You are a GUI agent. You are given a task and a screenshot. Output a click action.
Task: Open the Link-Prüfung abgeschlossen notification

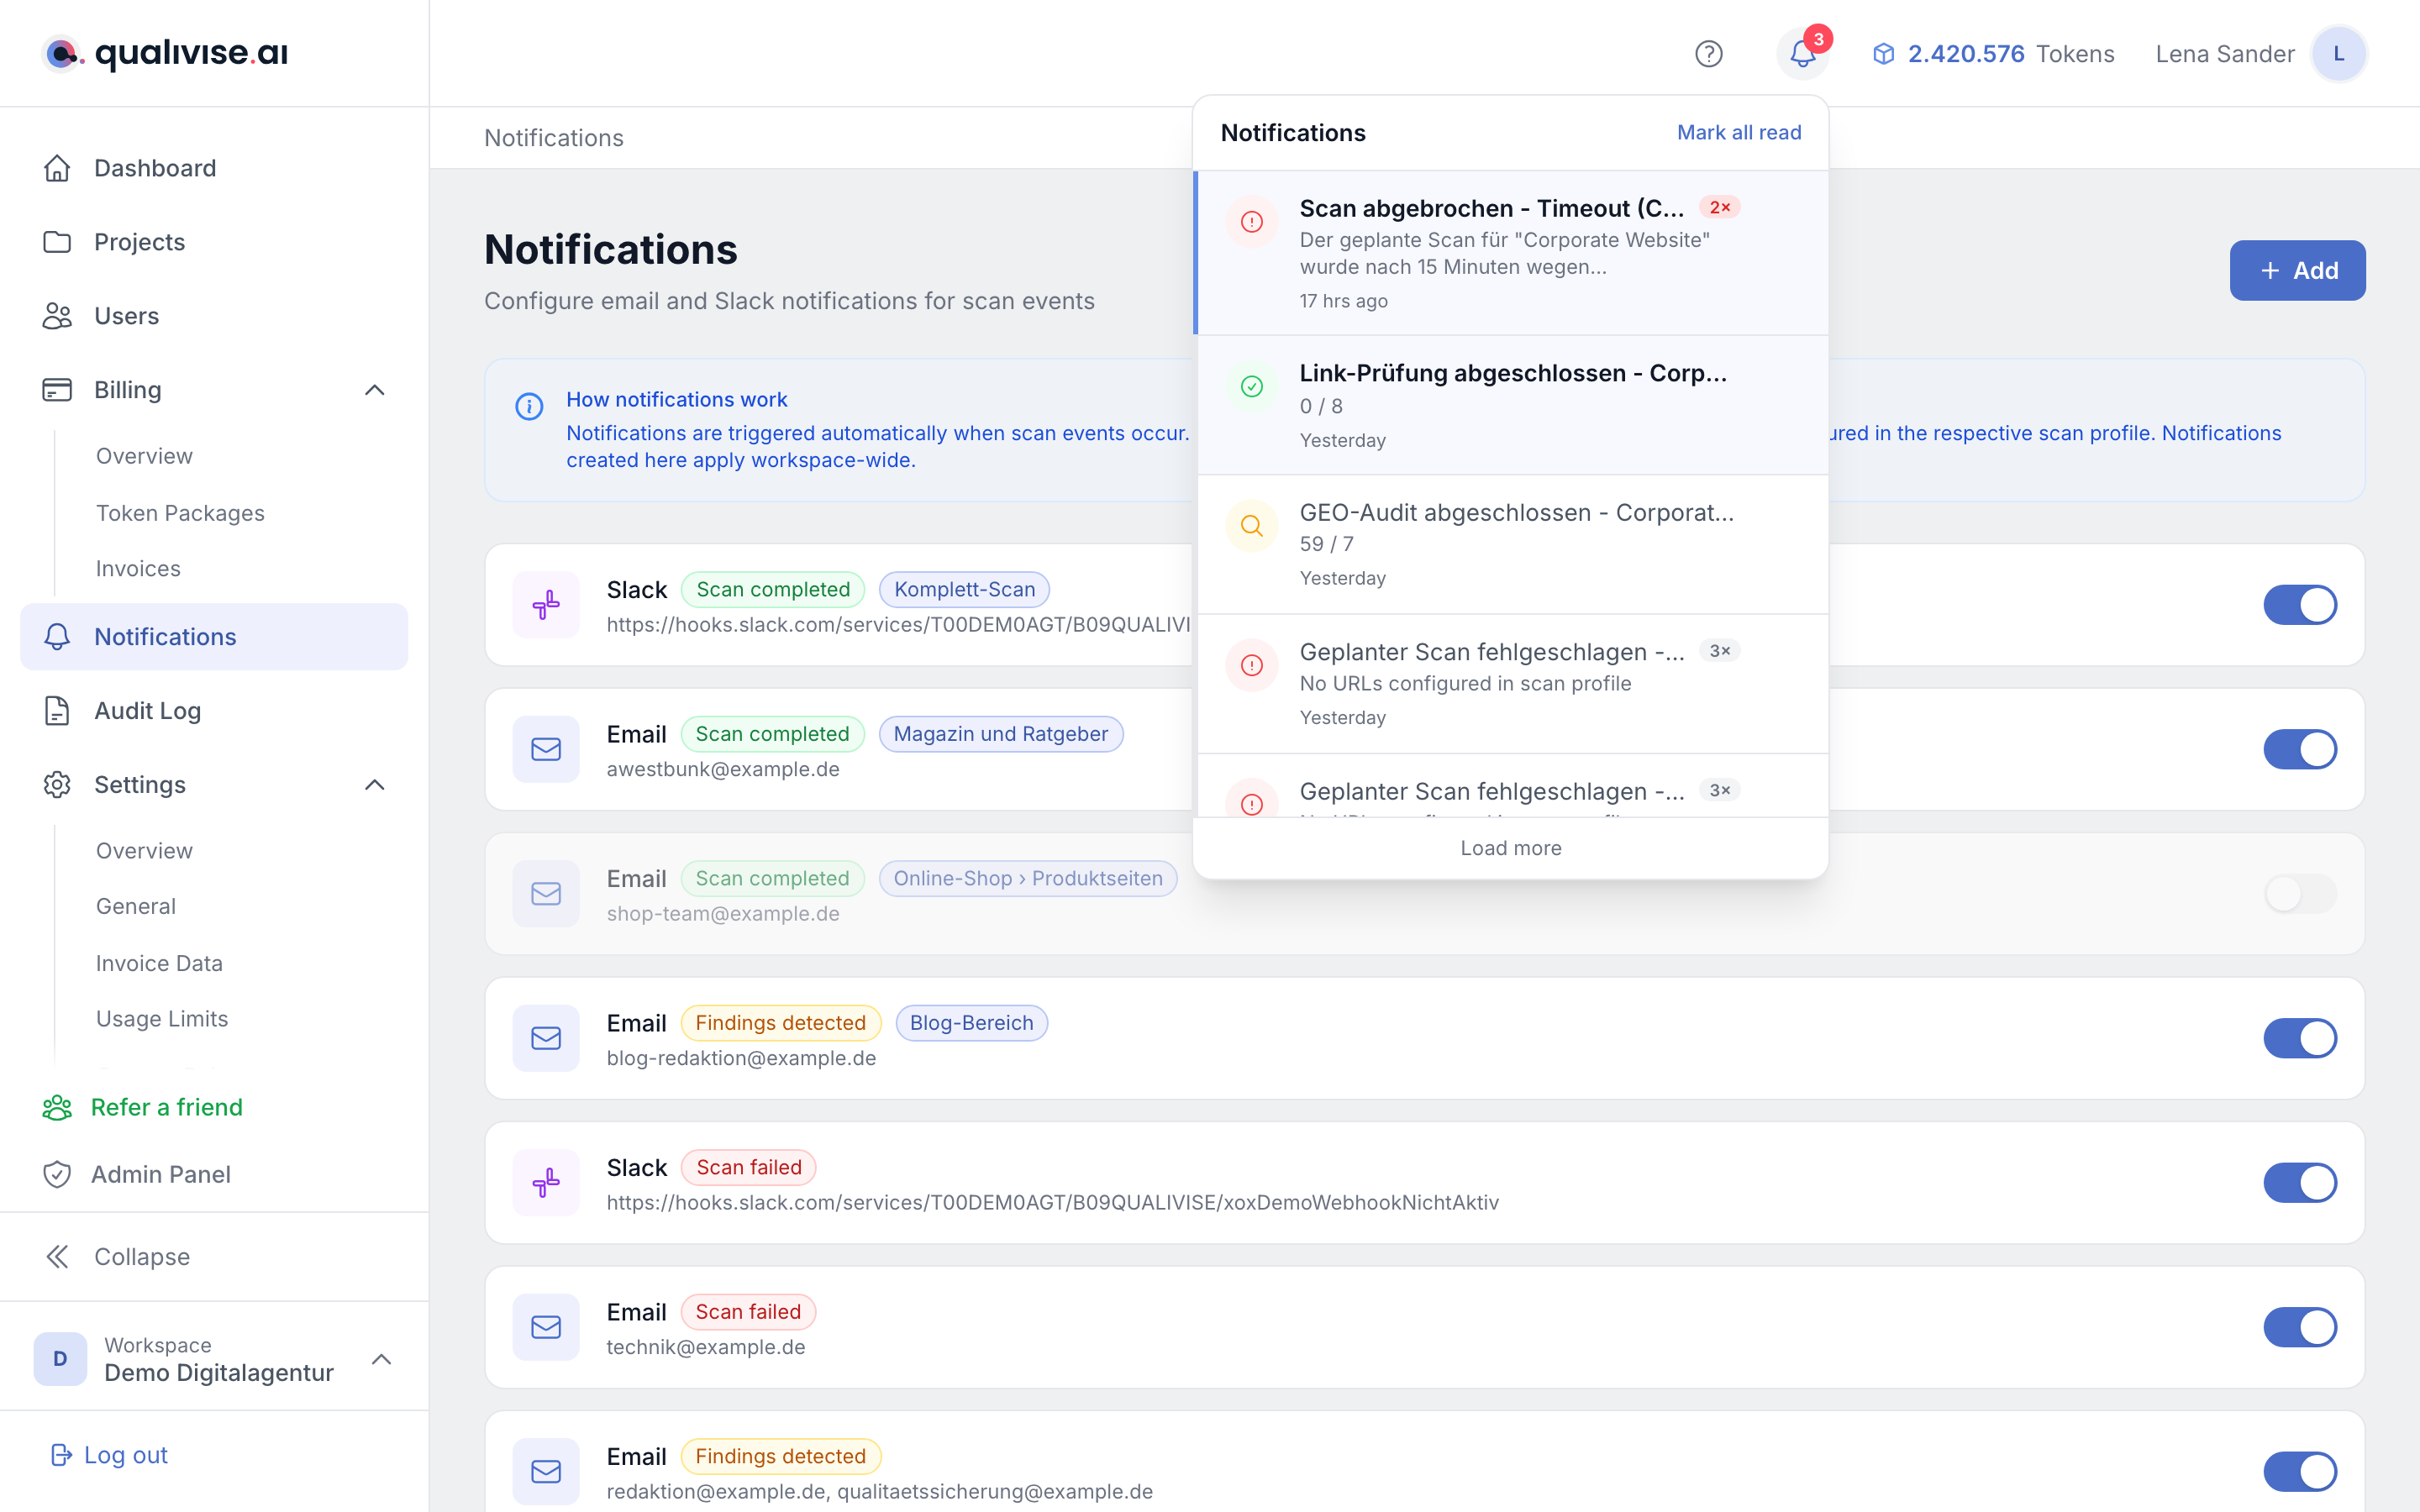(x=1512, y=405)
